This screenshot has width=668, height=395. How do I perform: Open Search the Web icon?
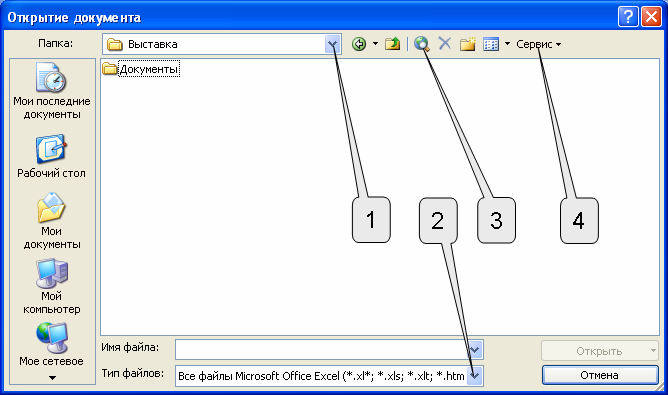point(421,44)
